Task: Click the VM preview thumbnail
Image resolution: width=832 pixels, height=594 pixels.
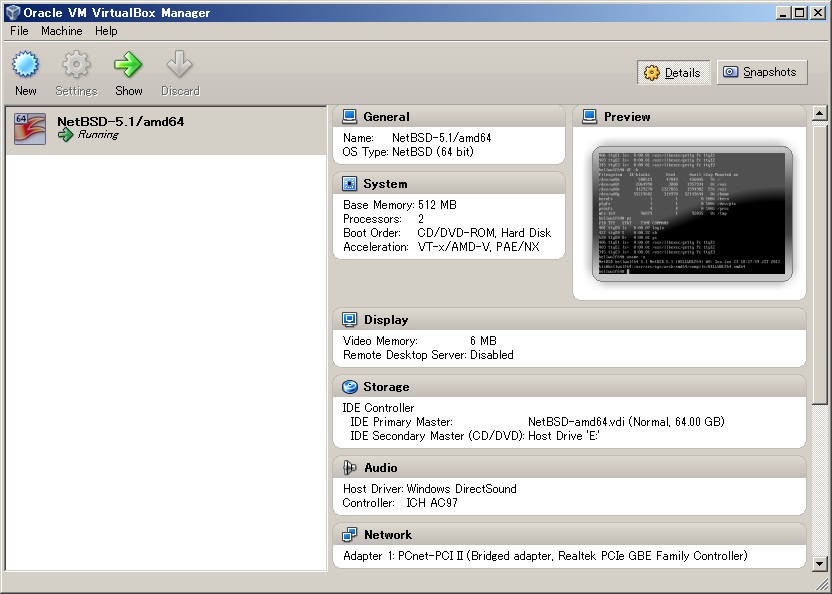Action: [691, 213]
